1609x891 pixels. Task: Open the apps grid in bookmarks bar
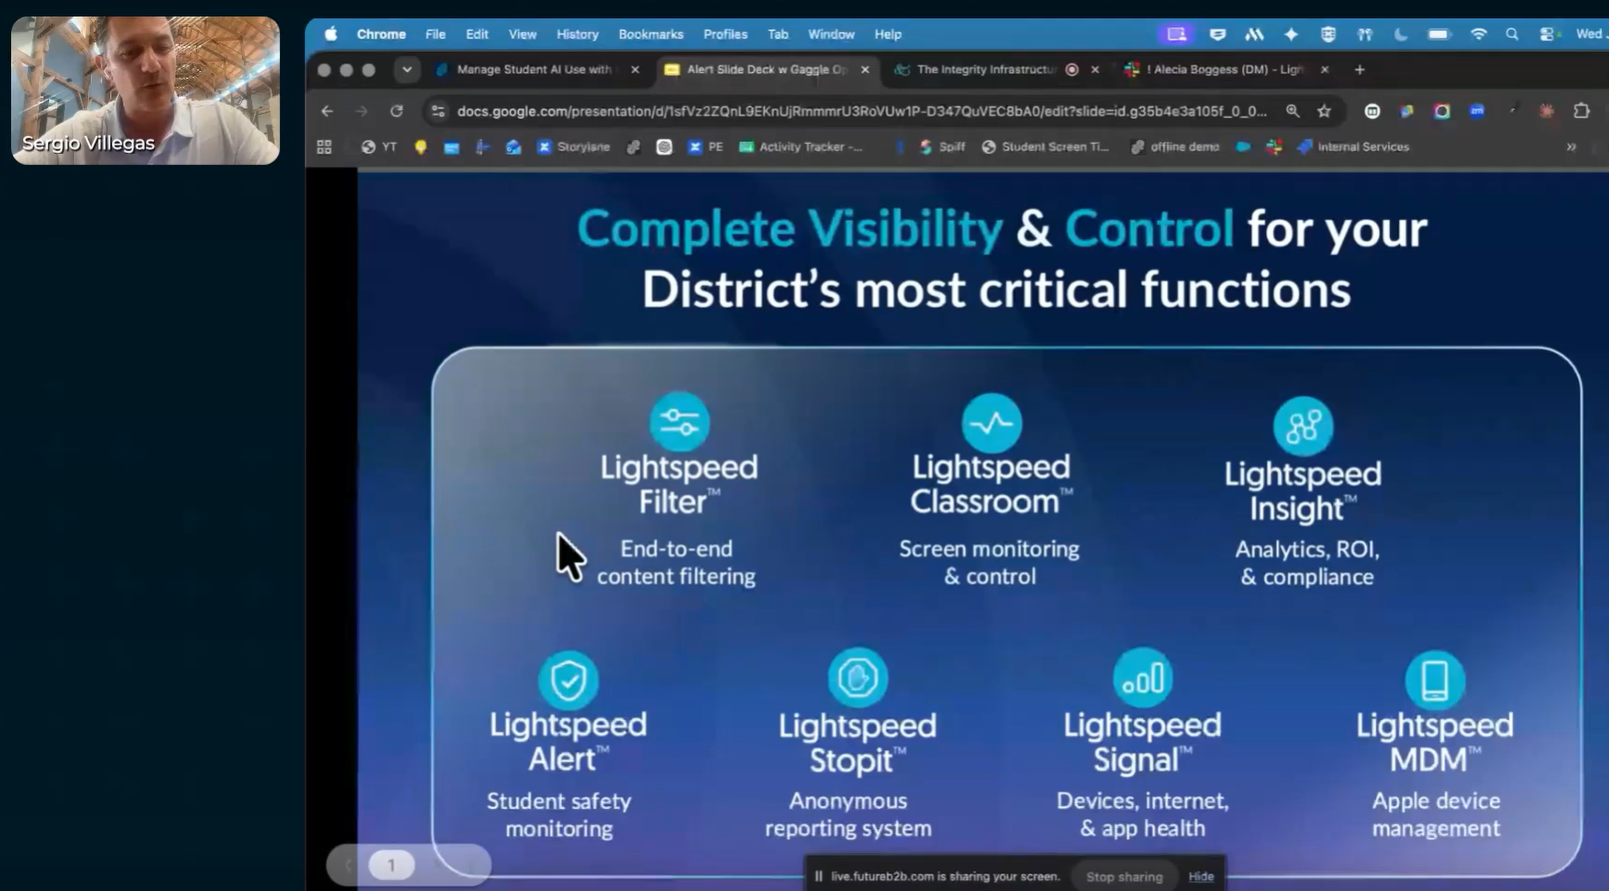[324, 147]
